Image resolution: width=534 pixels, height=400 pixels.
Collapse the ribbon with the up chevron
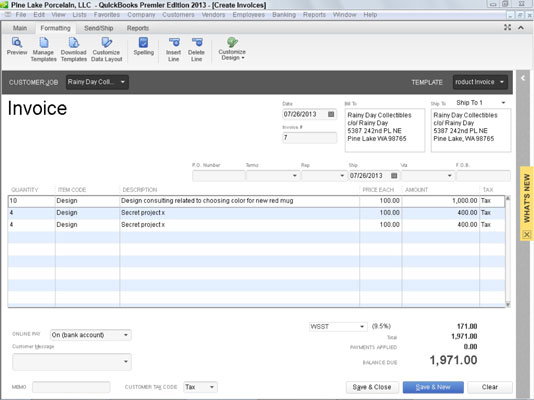click(521, 28)
